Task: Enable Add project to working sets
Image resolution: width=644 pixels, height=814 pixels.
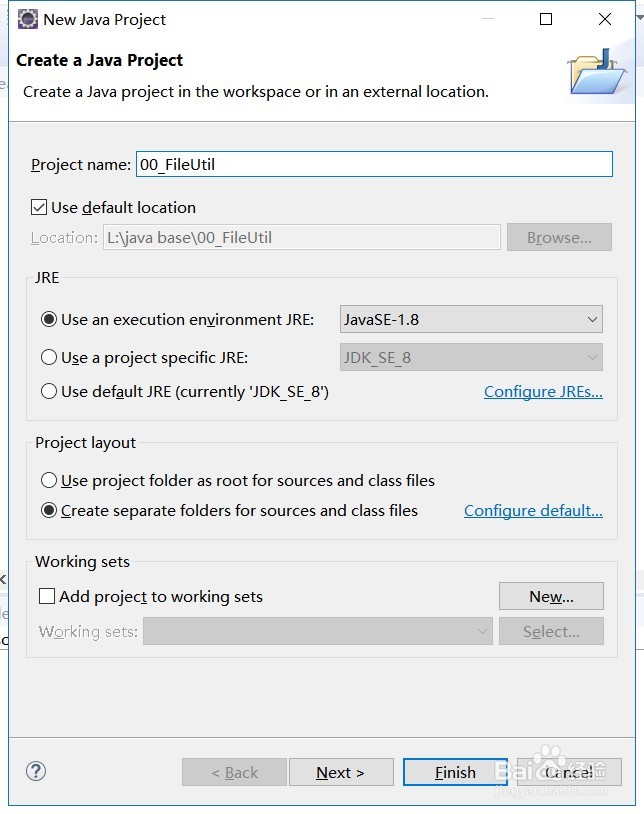Action: pos(47,596)
